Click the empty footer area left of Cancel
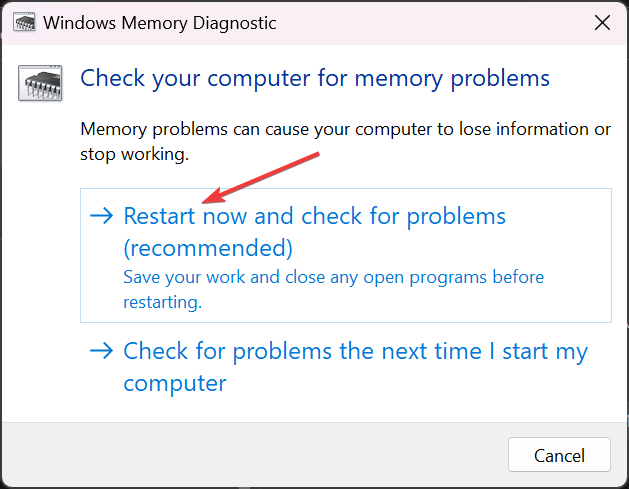The image size is (629, 489). pyautogui.click(x=250, y=455)
